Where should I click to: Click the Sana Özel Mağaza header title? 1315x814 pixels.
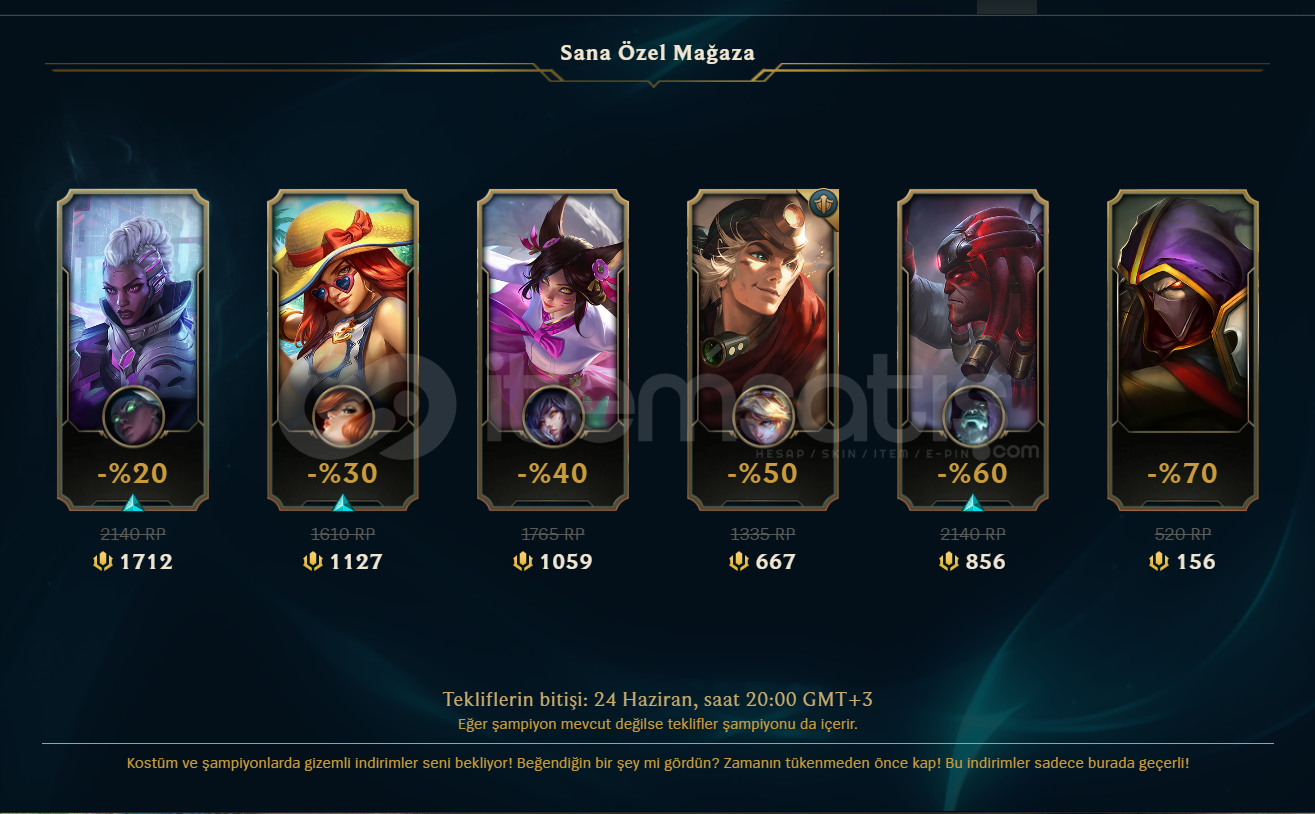tap(657, 52)
